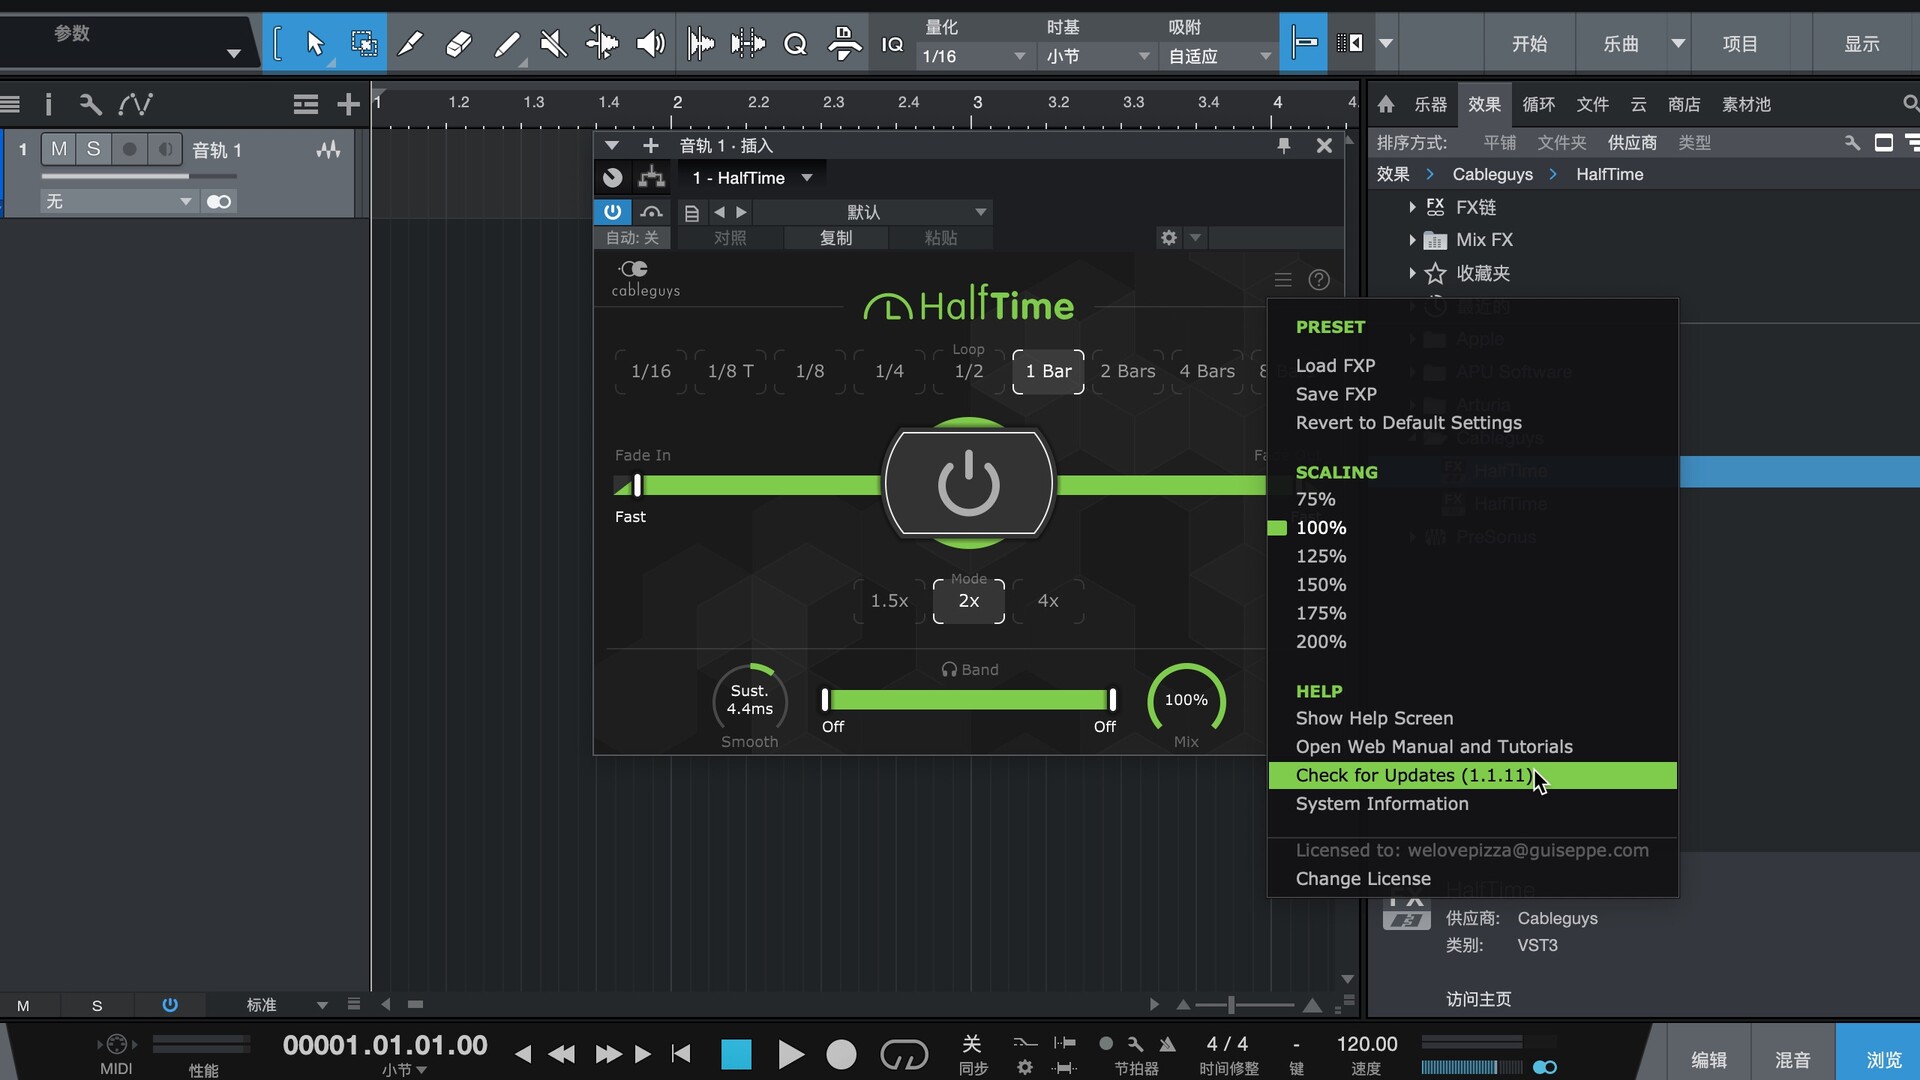Solo track 音轨 1
The image size is (1920, 1080).
click(x=93, y=149)
